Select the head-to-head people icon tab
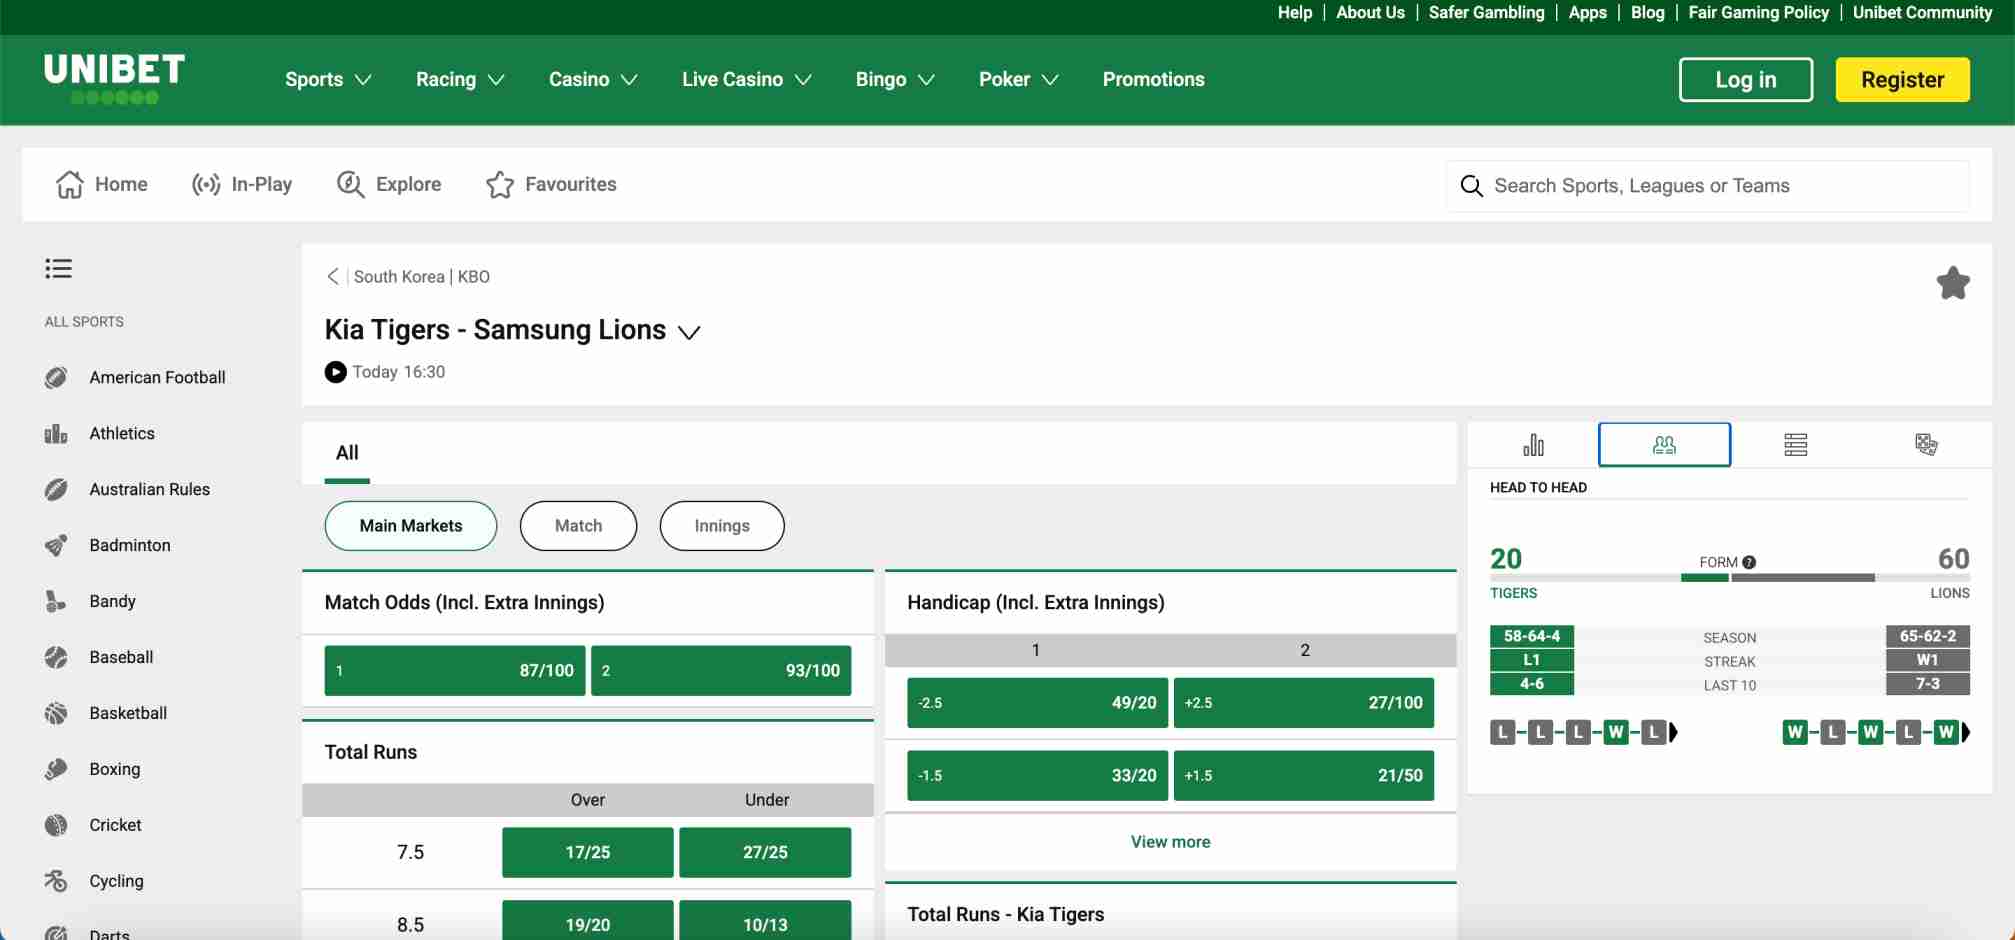 tap(1664, 444)
